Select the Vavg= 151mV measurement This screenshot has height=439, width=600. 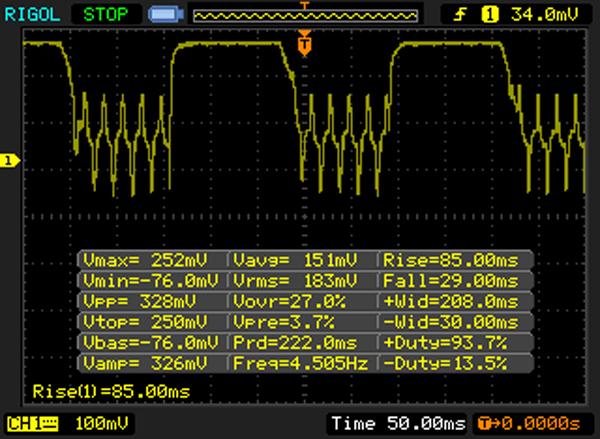click(295, 260)
